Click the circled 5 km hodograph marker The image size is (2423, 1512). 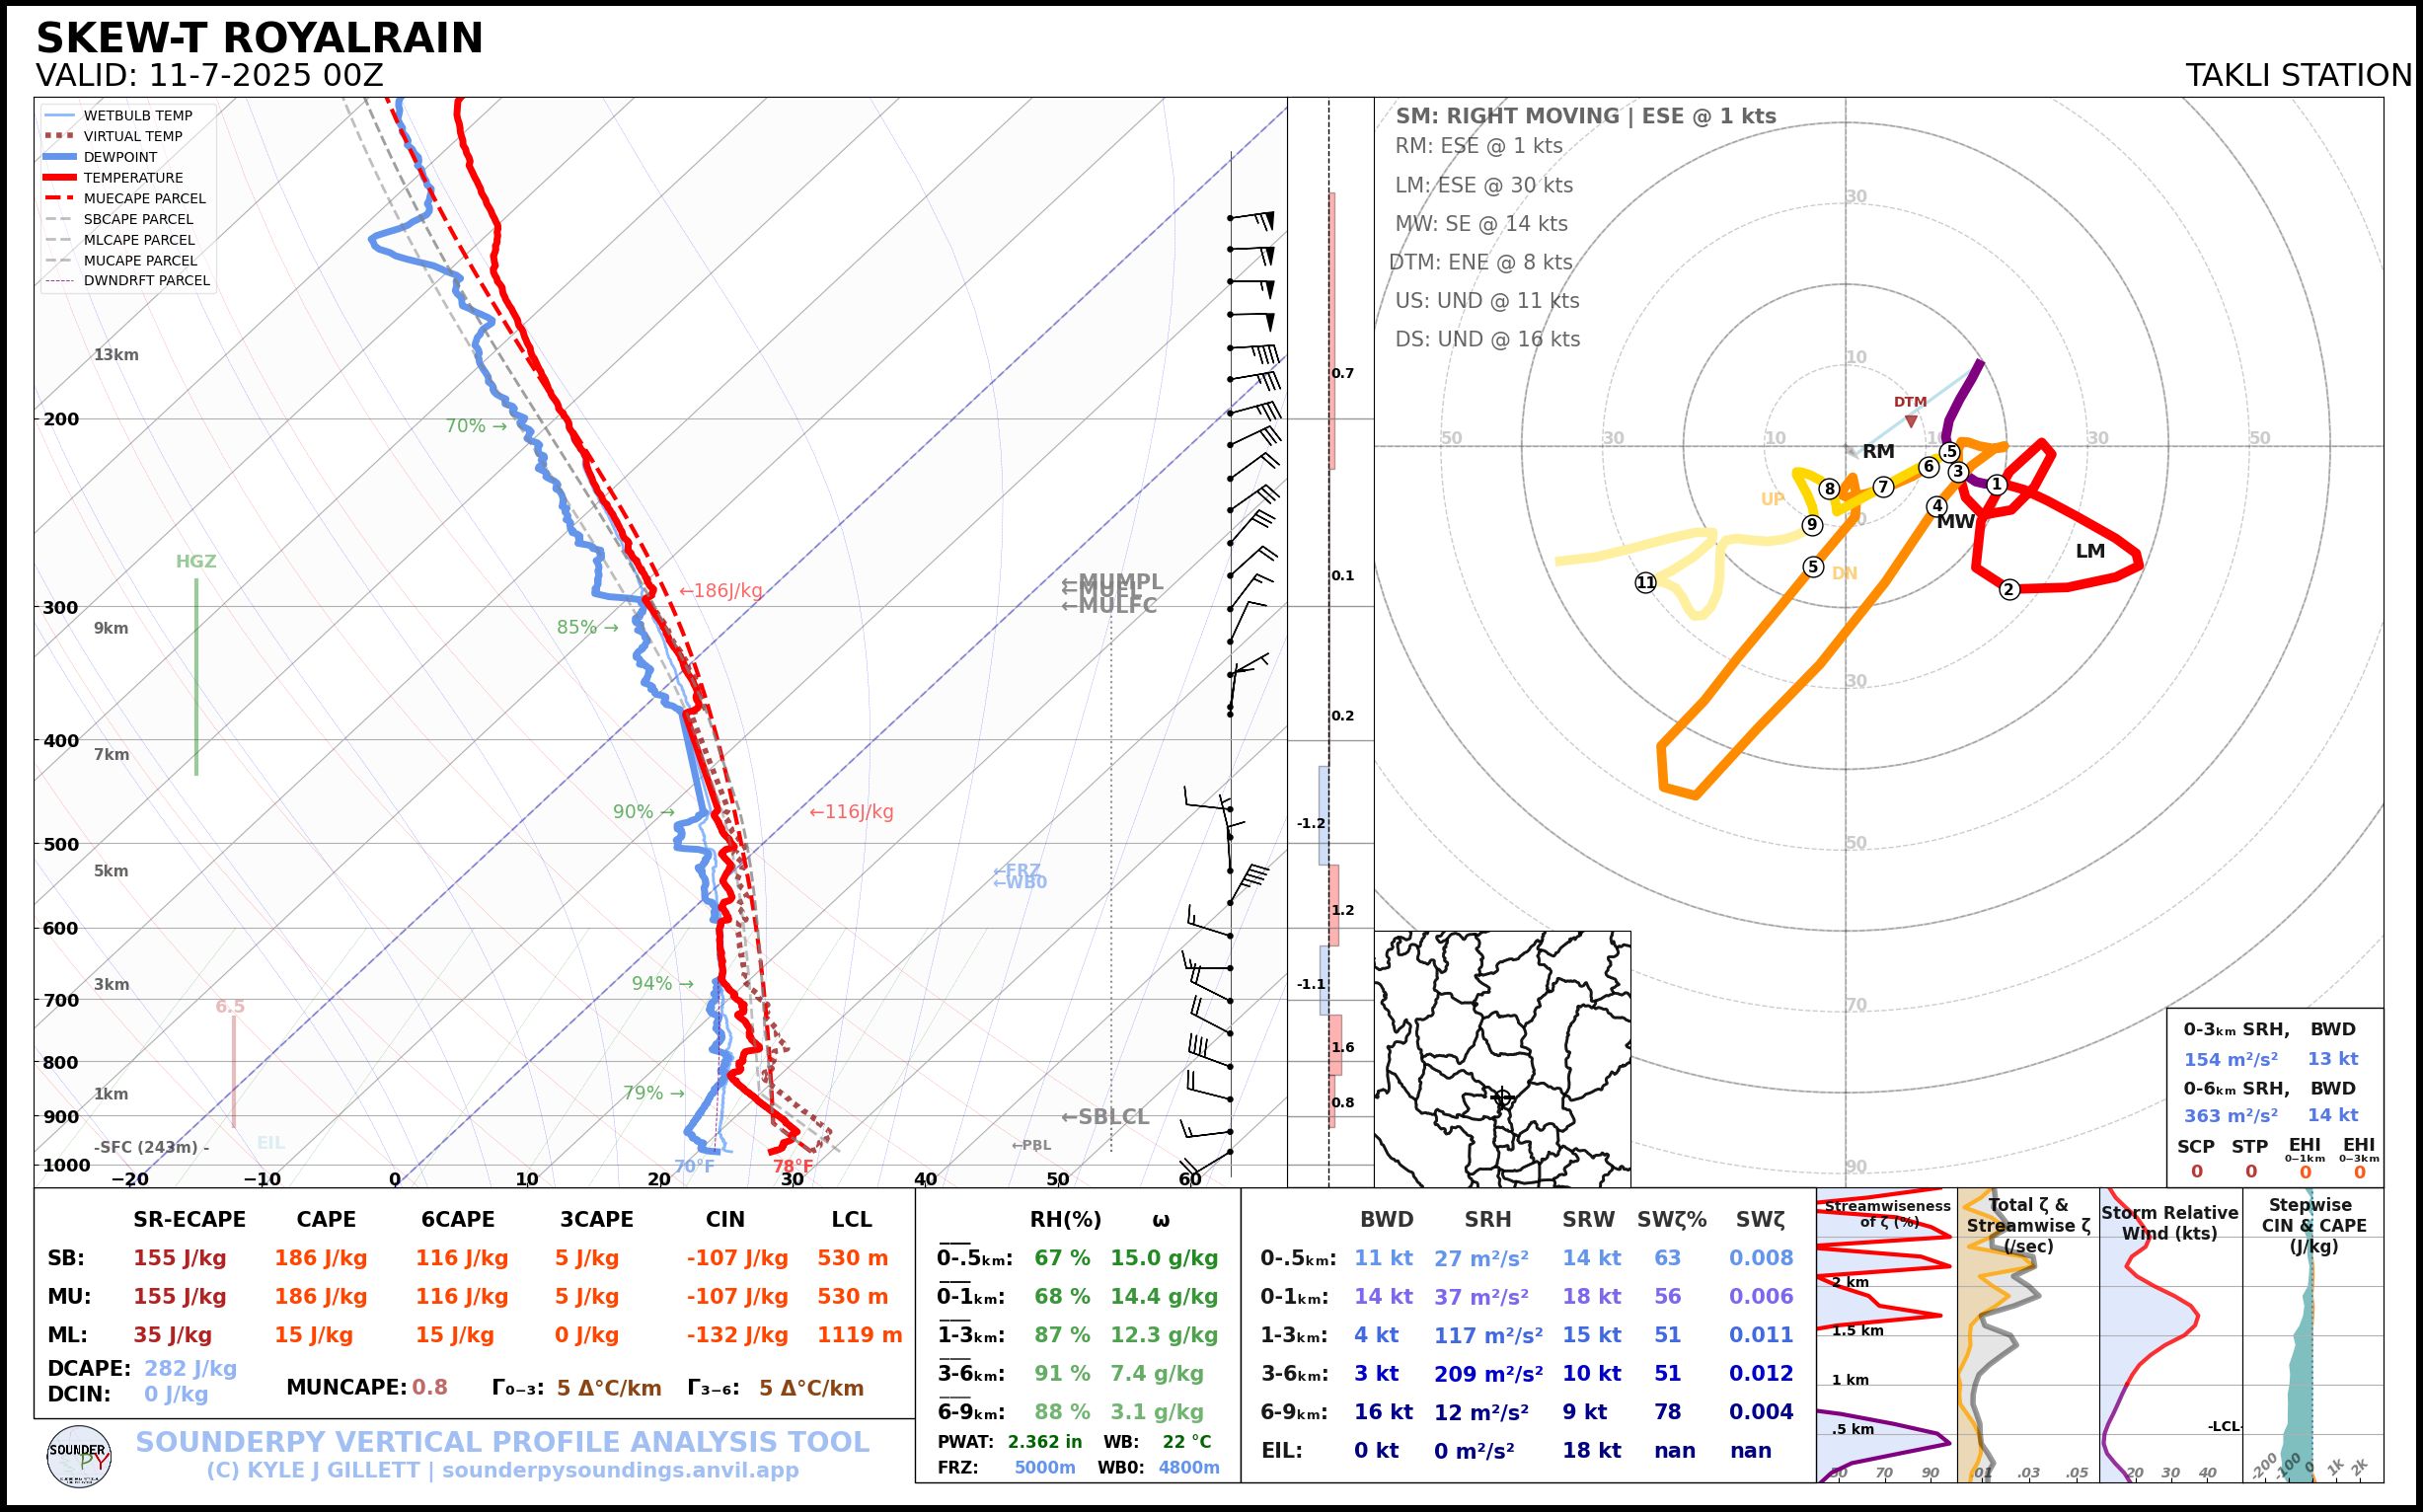1813,567
